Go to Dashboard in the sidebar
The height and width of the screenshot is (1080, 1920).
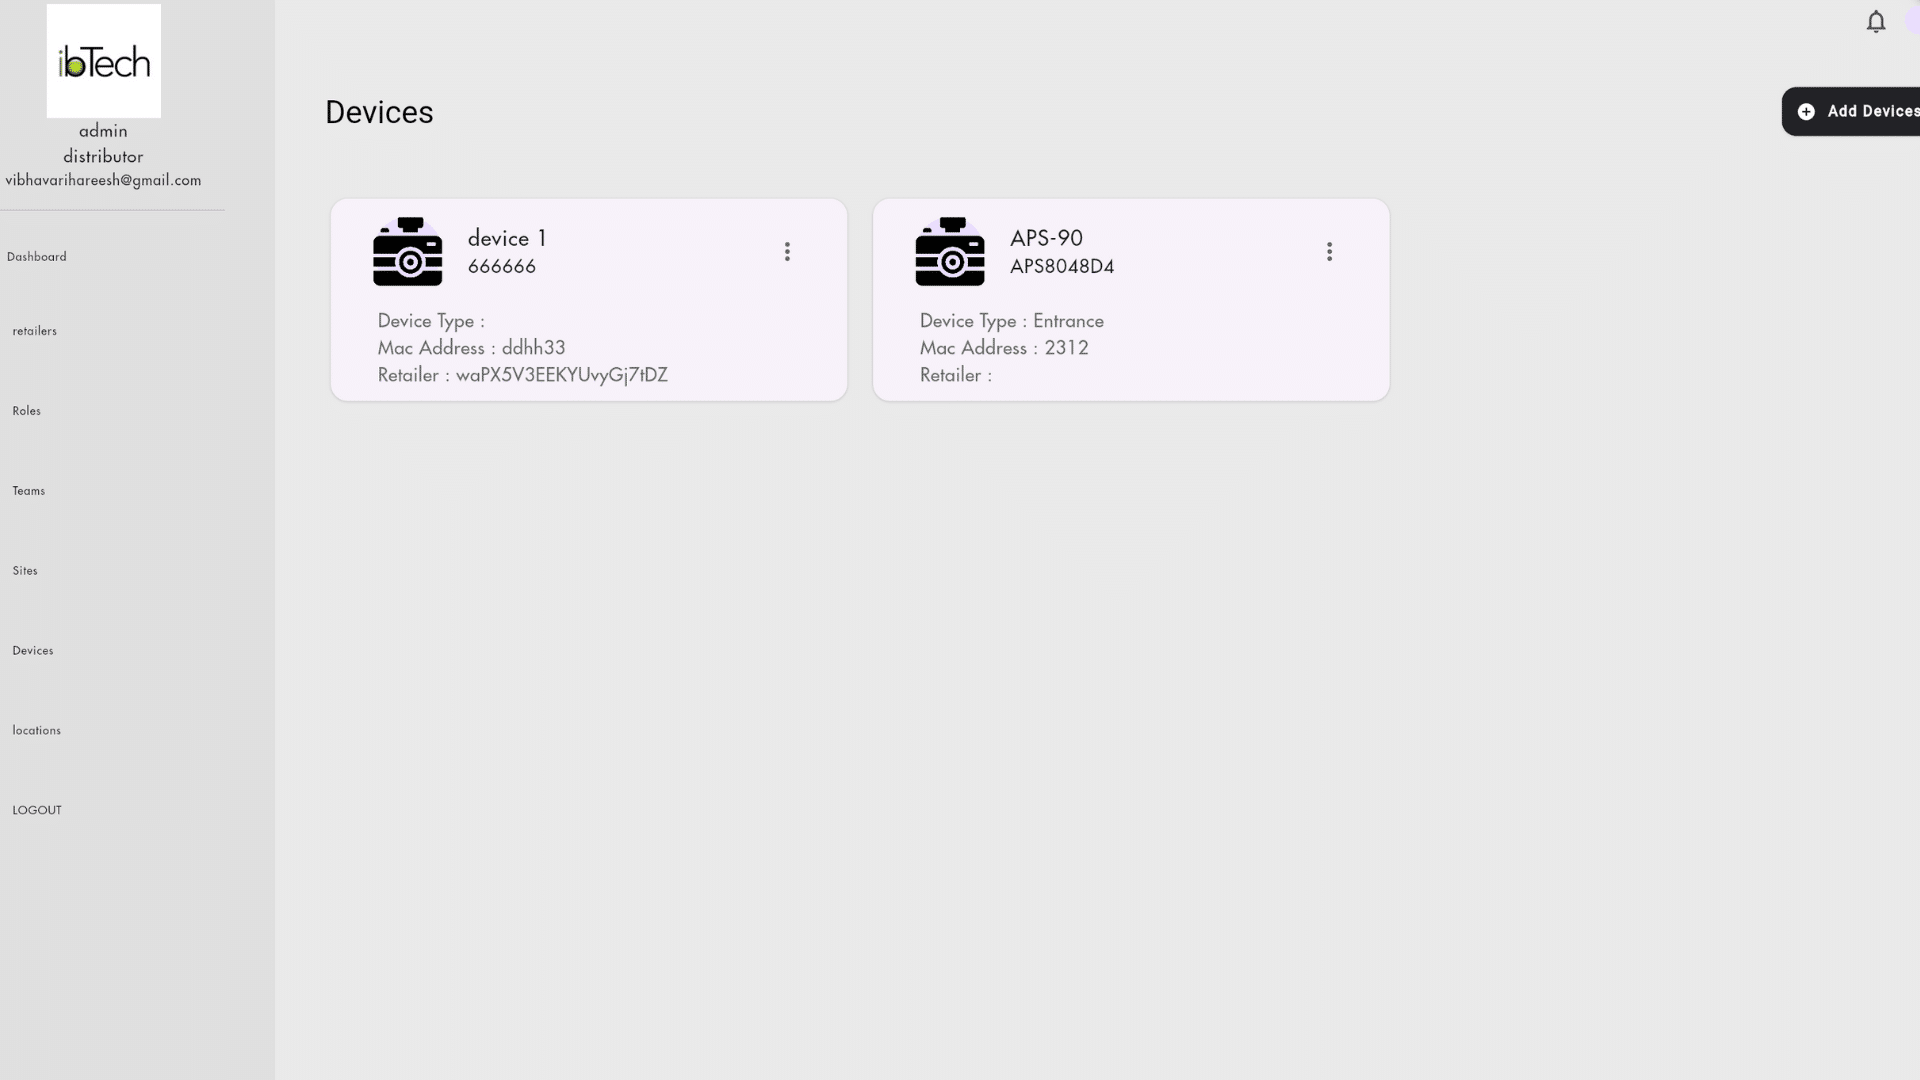point(37,257)
